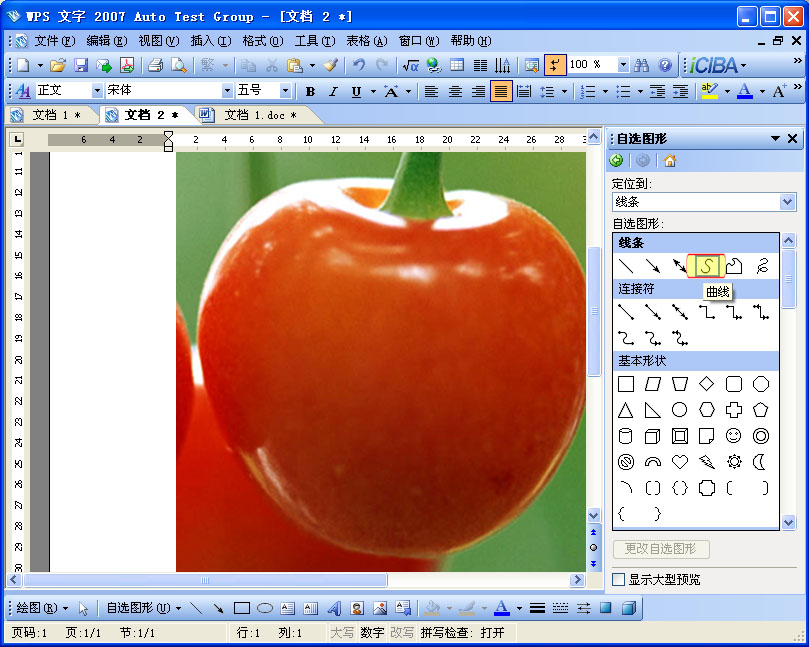Pick the arrow line tool
809x647 pixels.
tap(652, 265)
